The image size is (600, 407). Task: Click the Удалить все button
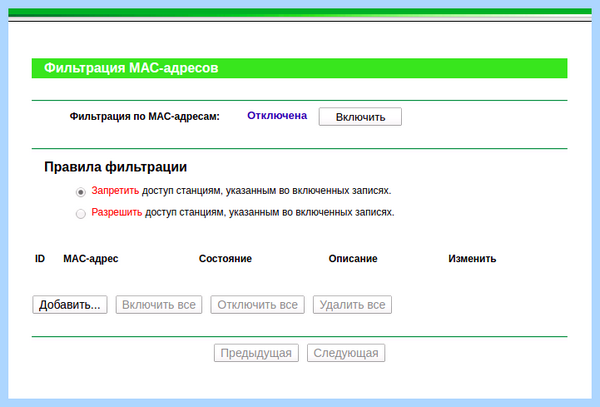tap(352, 304)
